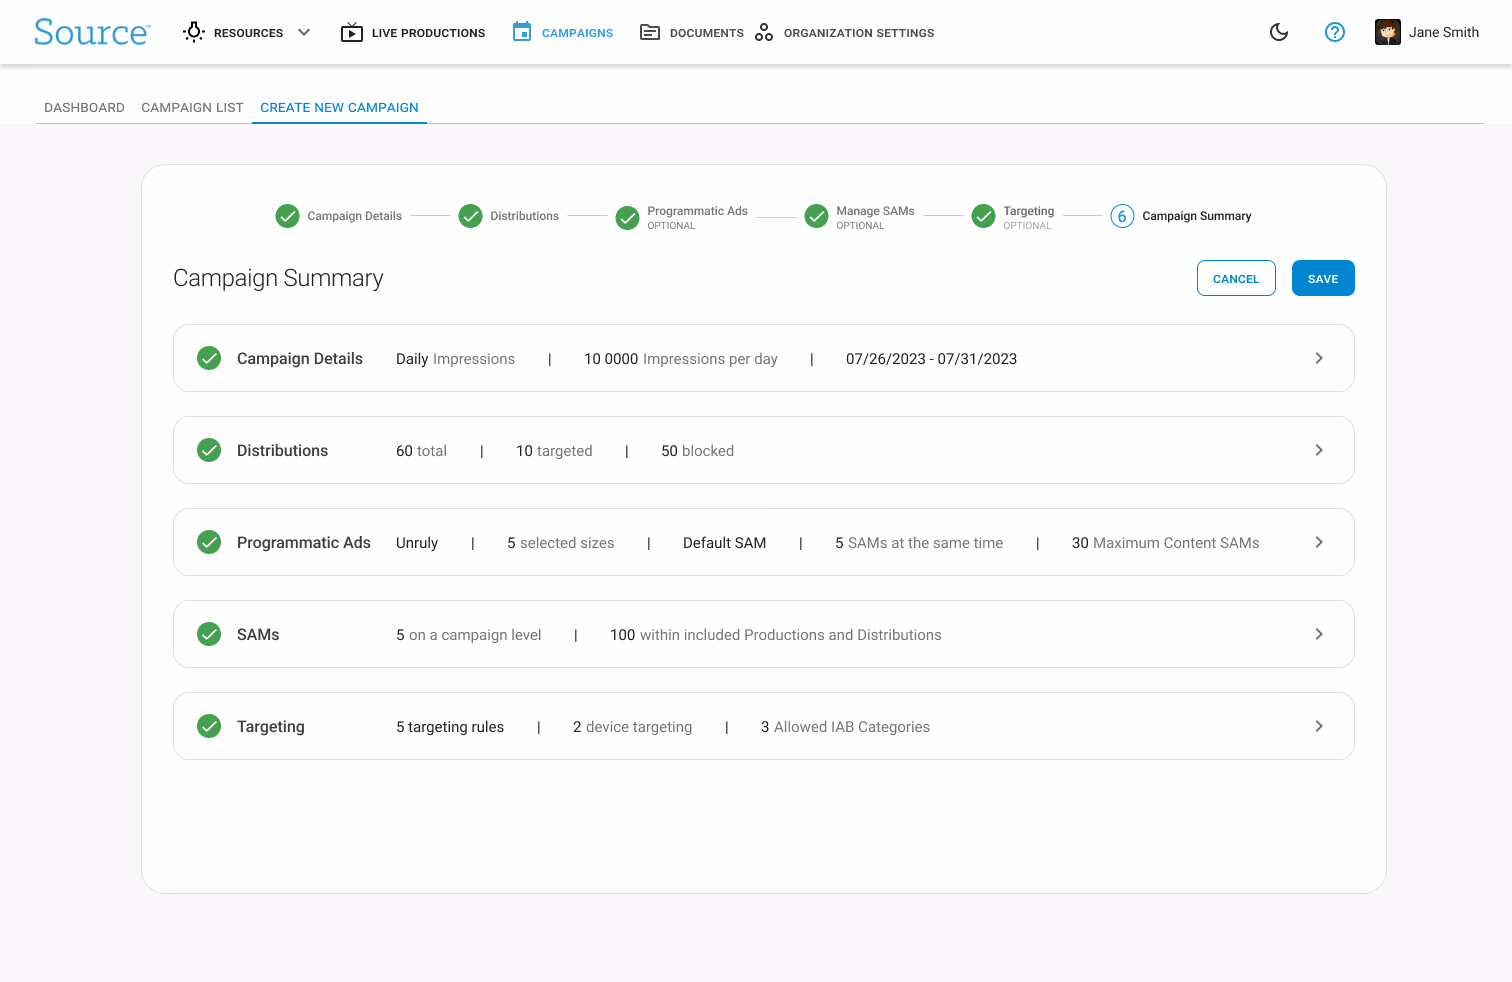This screenshot has width=1512, height=982.
Task: Click the SAMs row title
Action: point(258,635)
